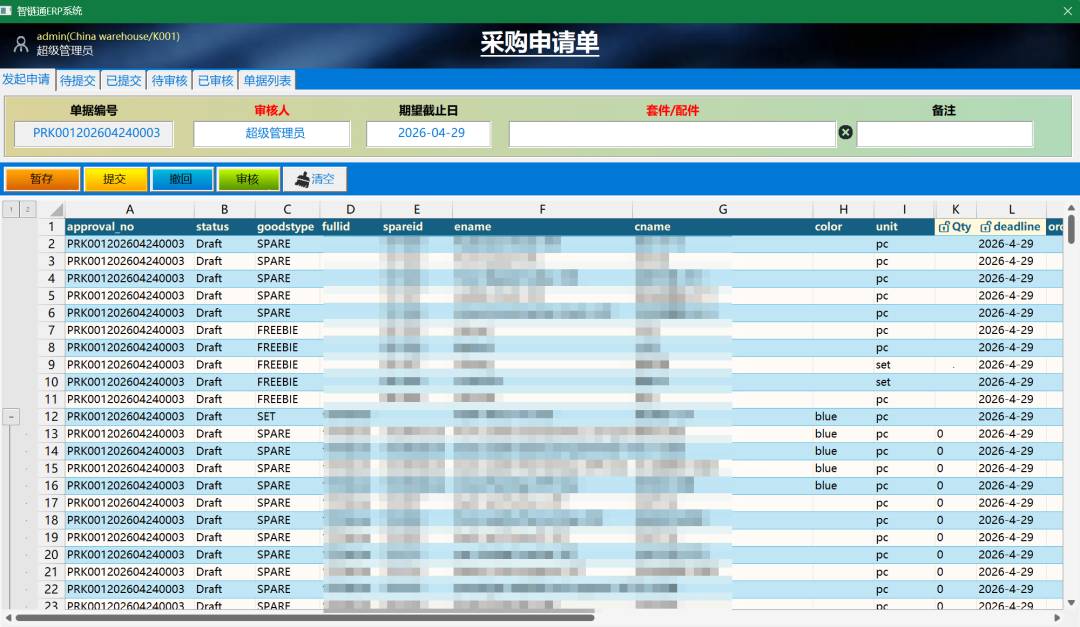1080x627 pixels.
Task: Click the green 审核 button
Action: point(248,179)
